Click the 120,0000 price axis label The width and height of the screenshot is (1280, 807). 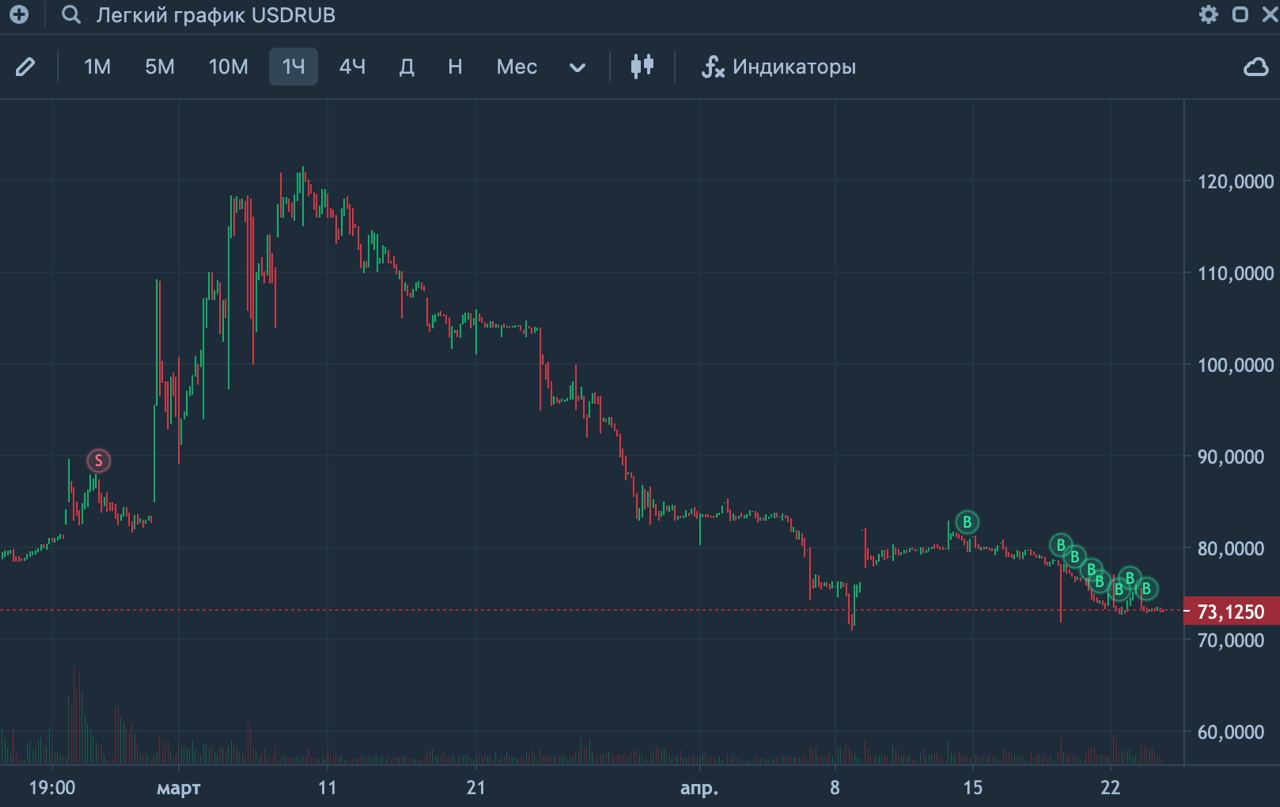tap(1235, 181)
